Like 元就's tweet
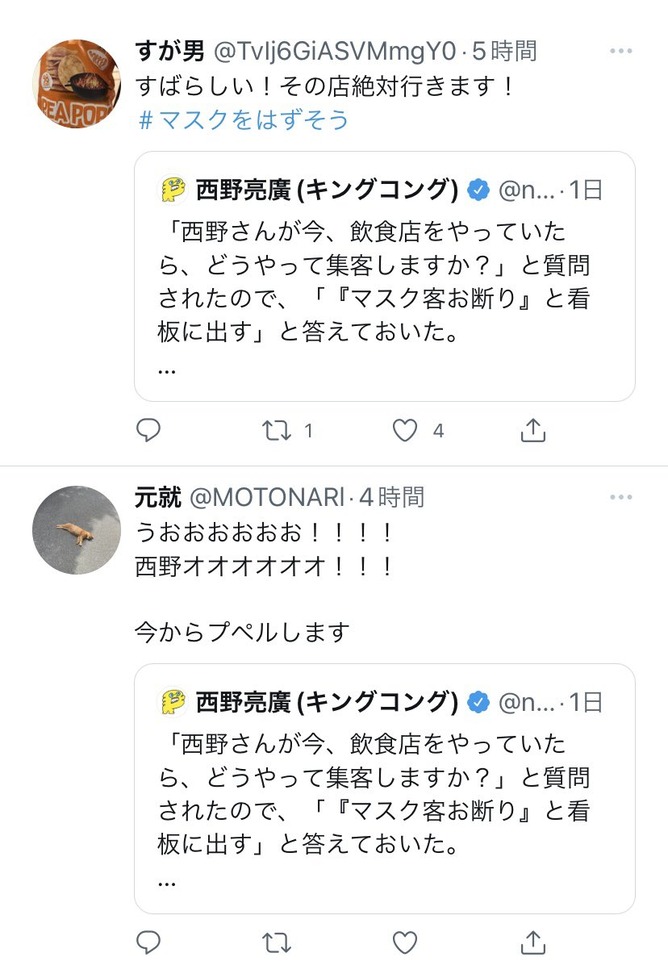 coord(404,942)
